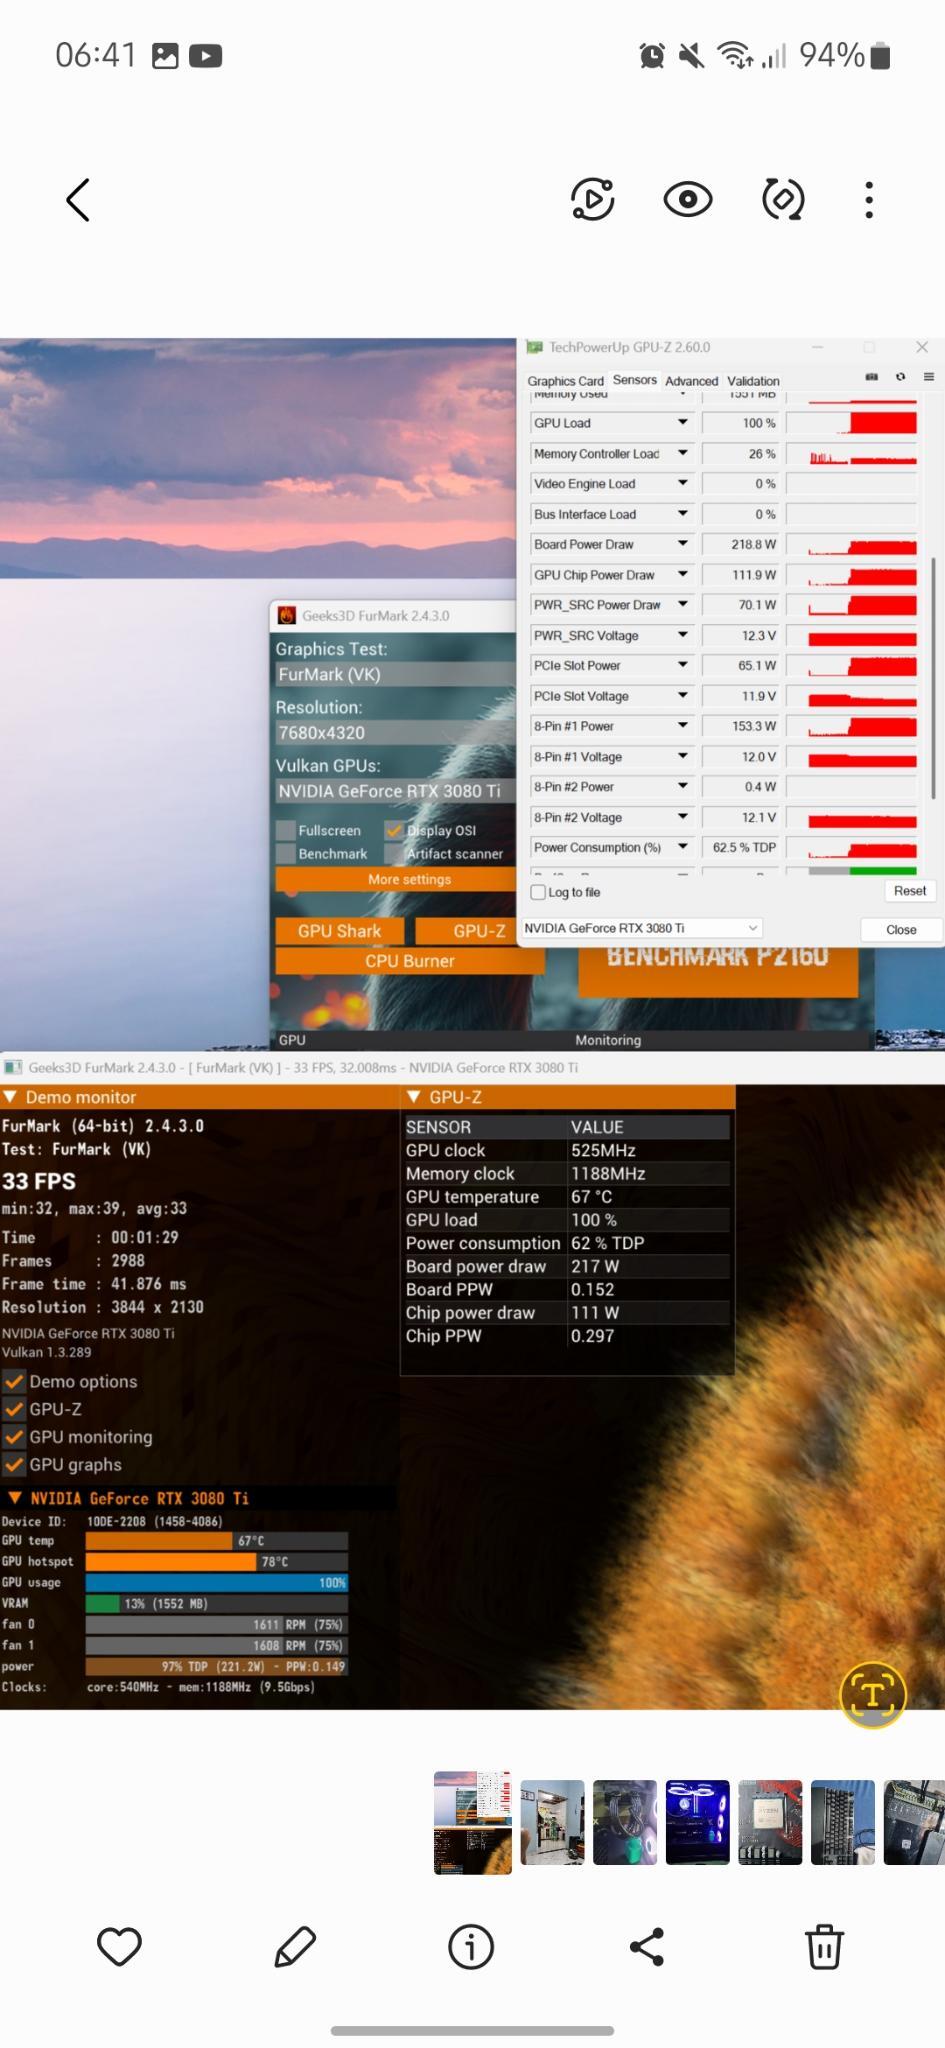Tap the battery icon in status bar

880,56
